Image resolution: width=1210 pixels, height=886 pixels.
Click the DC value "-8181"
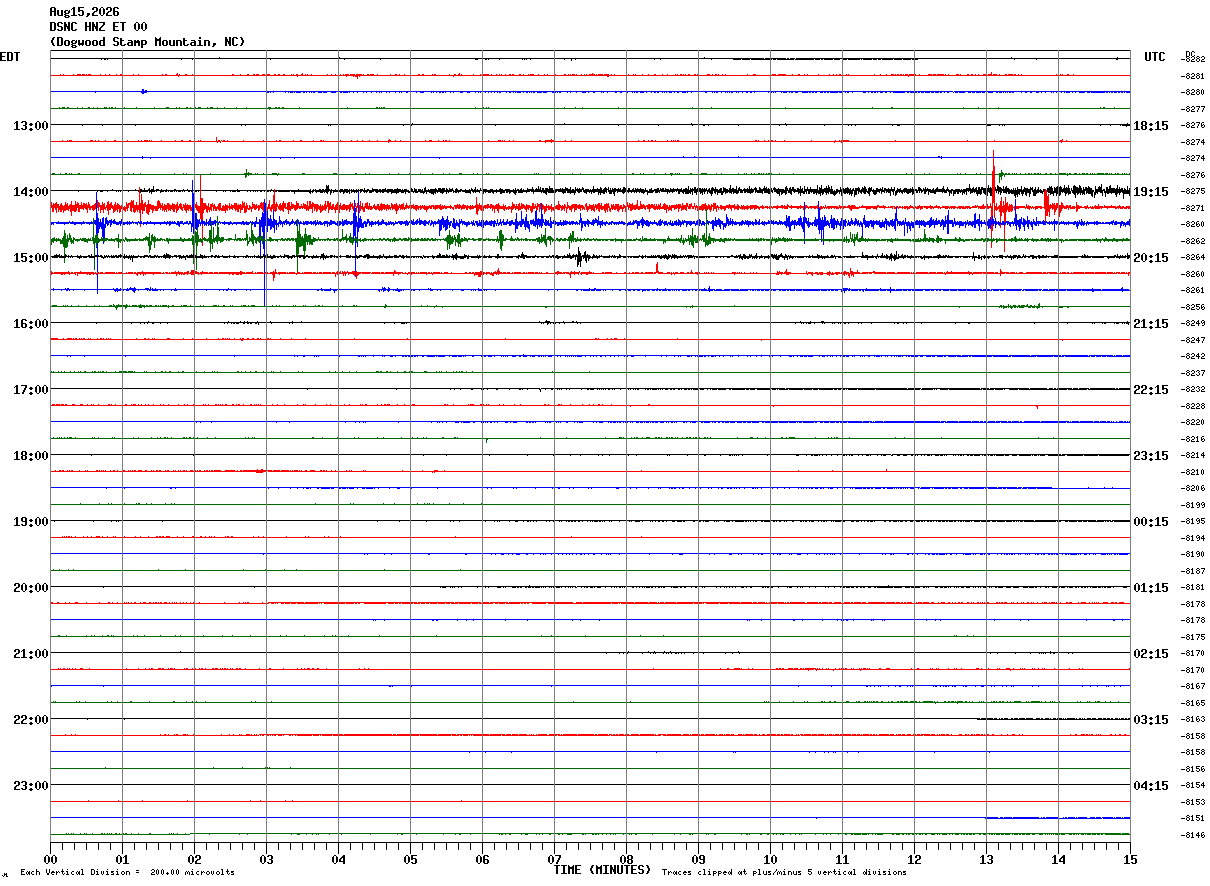pyautogui.click(x=1194, y=587)
